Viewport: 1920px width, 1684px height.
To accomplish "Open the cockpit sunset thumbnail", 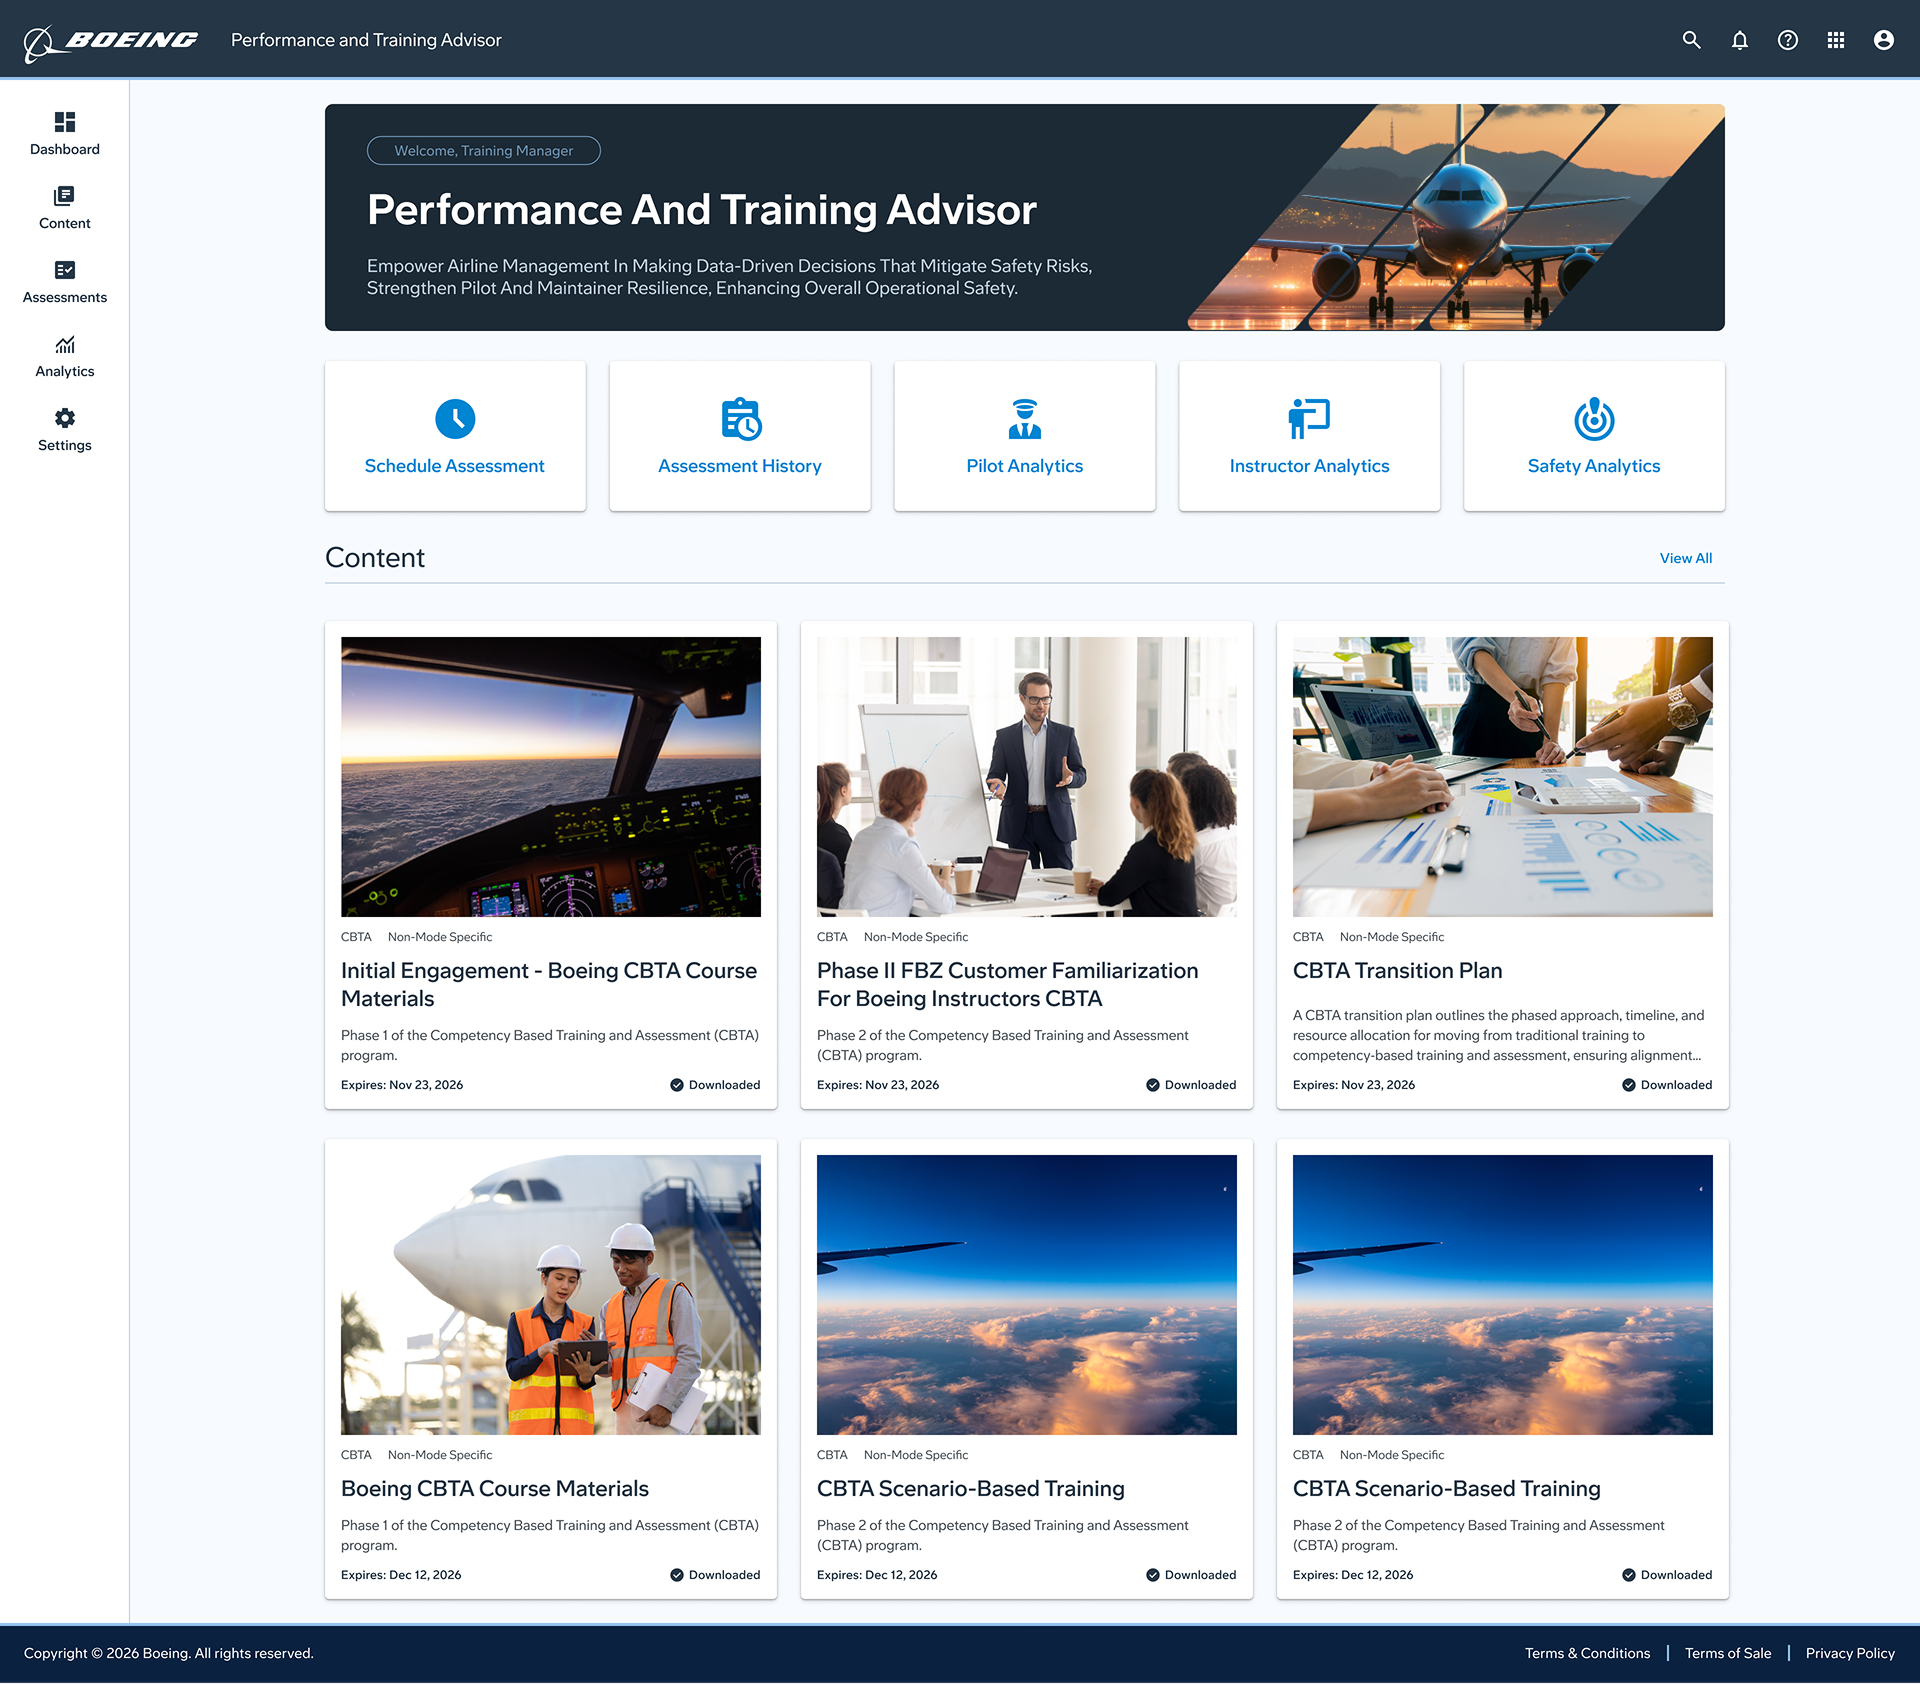I will pyautogui.click(x=551, y=777).
